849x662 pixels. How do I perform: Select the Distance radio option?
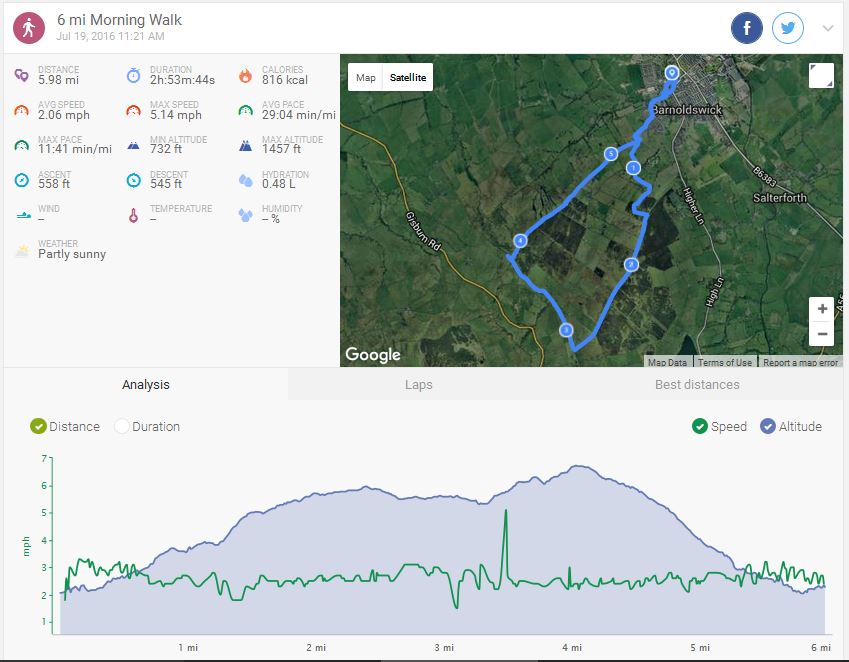click(x=39, y=426)
